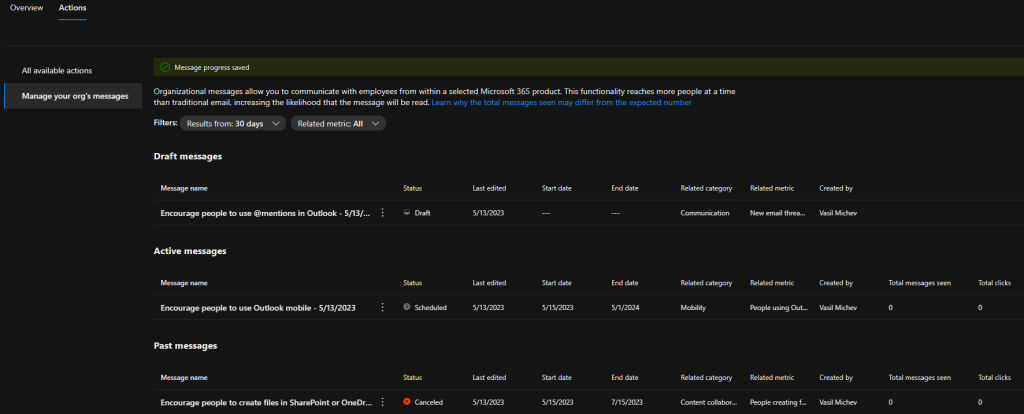Click the green success checkmark icon

165,67
